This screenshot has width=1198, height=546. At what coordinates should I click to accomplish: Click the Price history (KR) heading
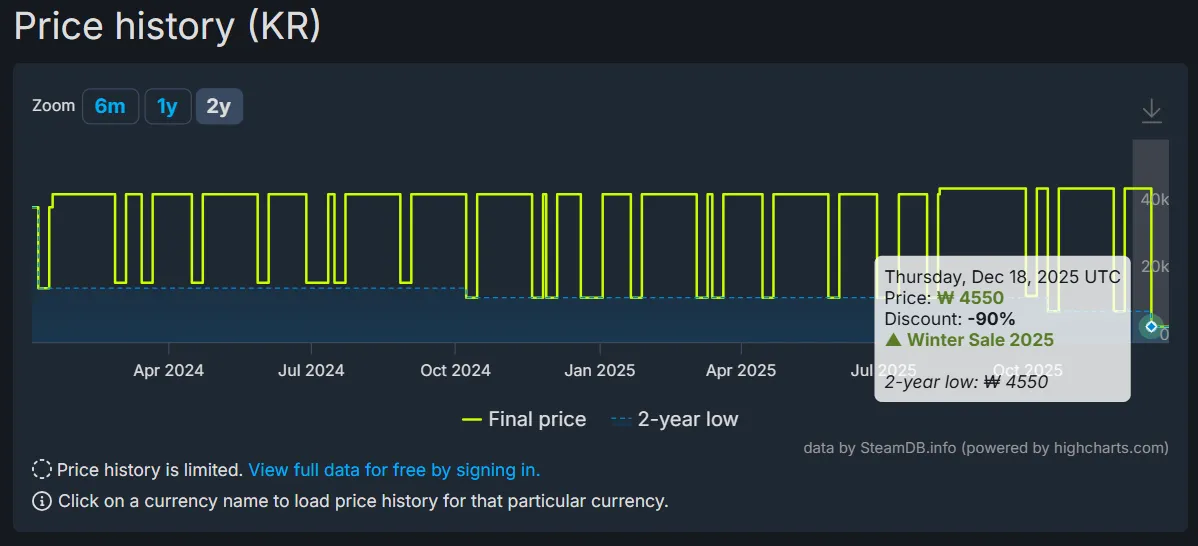(x=167, y=26)
